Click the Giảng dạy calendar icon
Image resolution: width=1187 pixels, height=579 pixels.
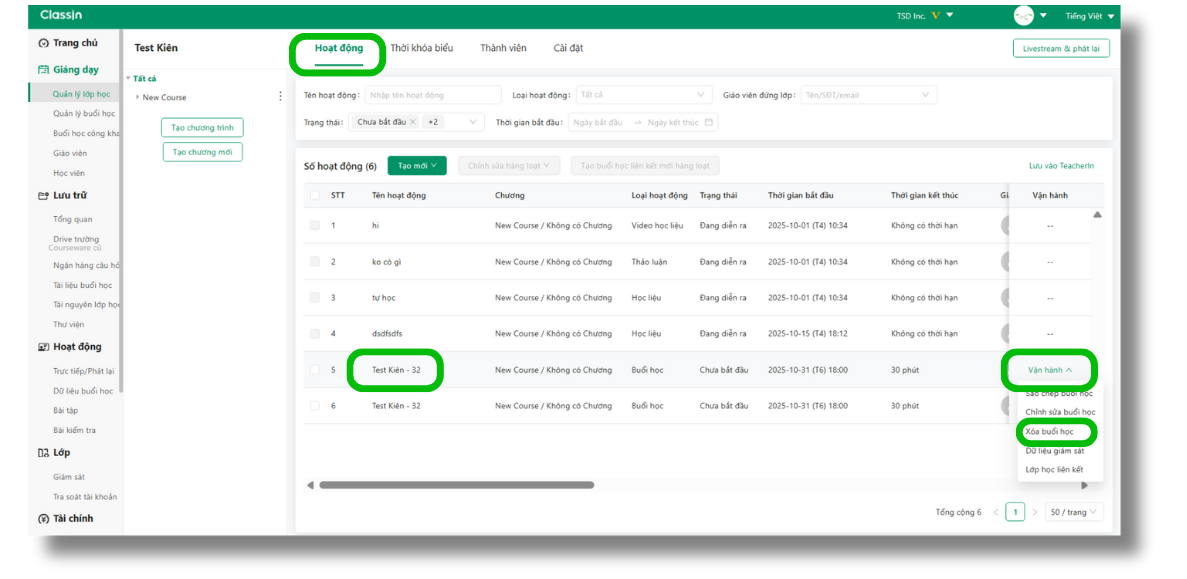point(43,70)
